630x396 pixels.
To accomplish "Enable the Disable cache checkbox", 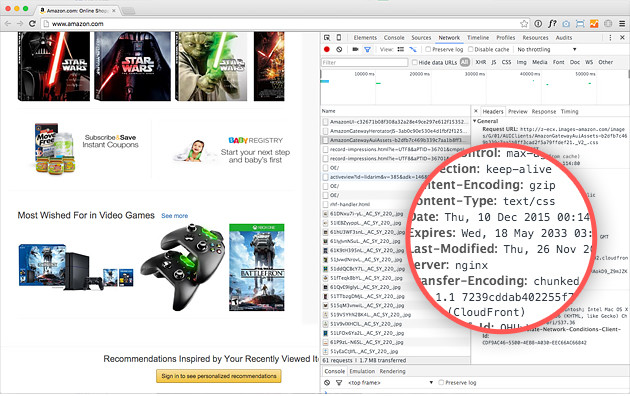I will tap(470, 49).
